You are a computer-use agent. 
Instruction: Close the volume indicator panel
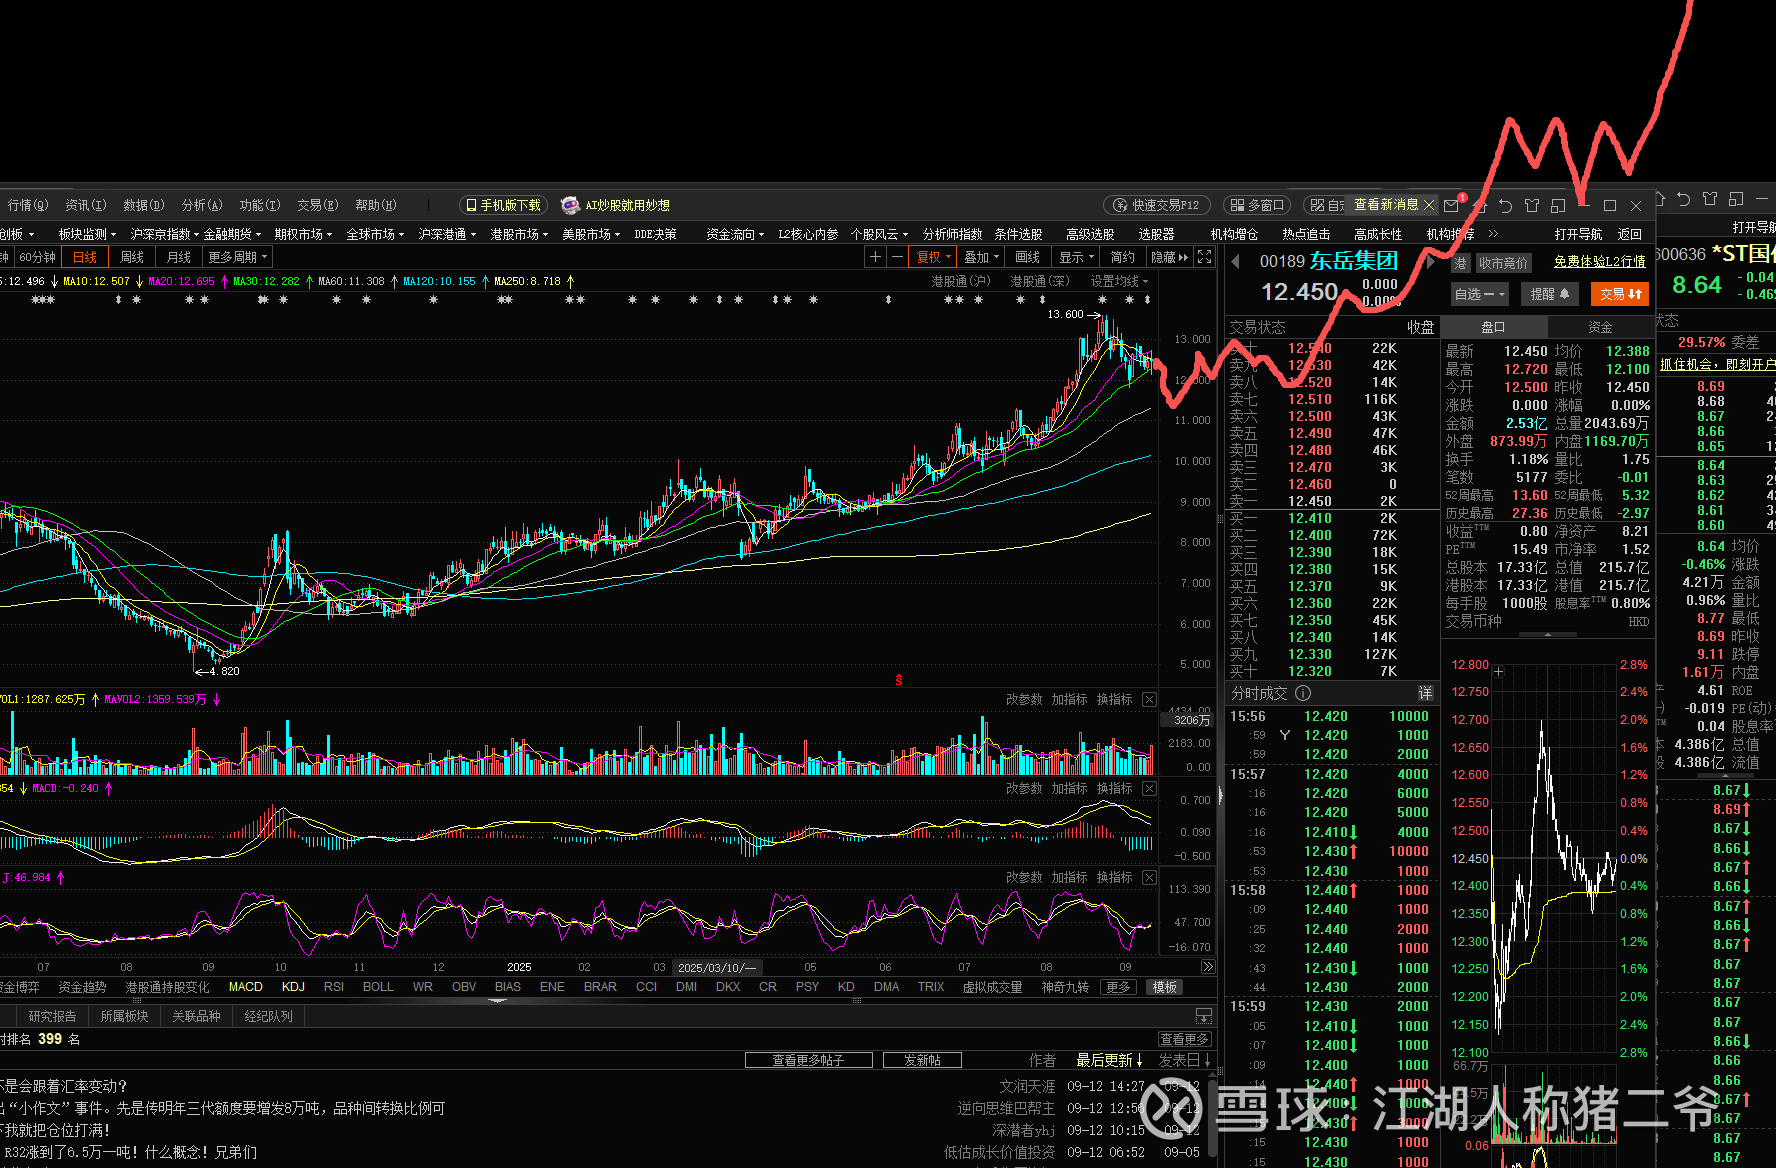[1150, 699]
